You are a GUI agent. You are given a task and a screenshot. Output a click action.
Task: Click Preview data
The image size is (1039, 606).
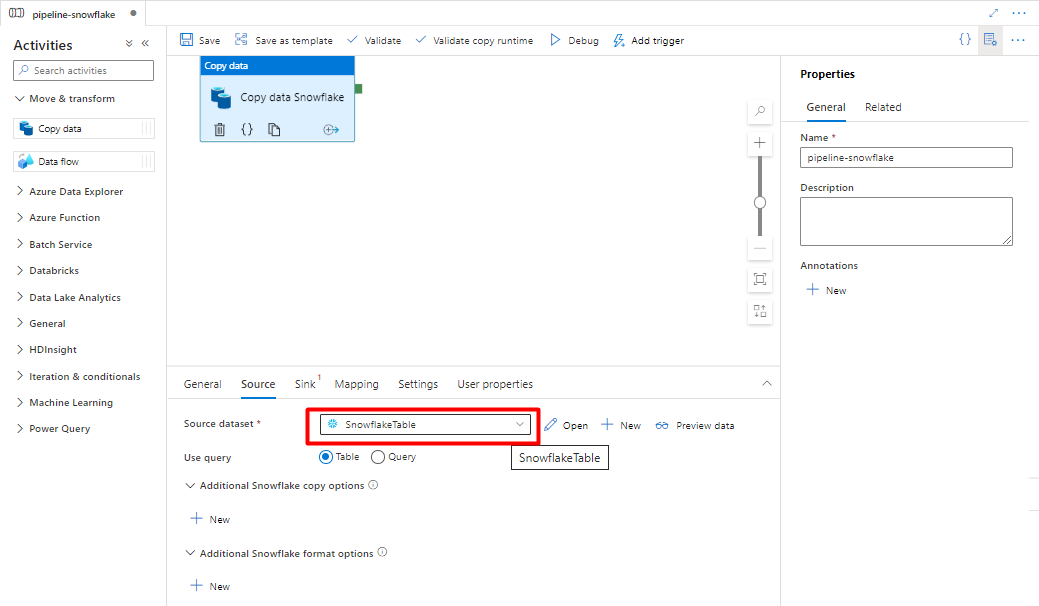[694, 425]
